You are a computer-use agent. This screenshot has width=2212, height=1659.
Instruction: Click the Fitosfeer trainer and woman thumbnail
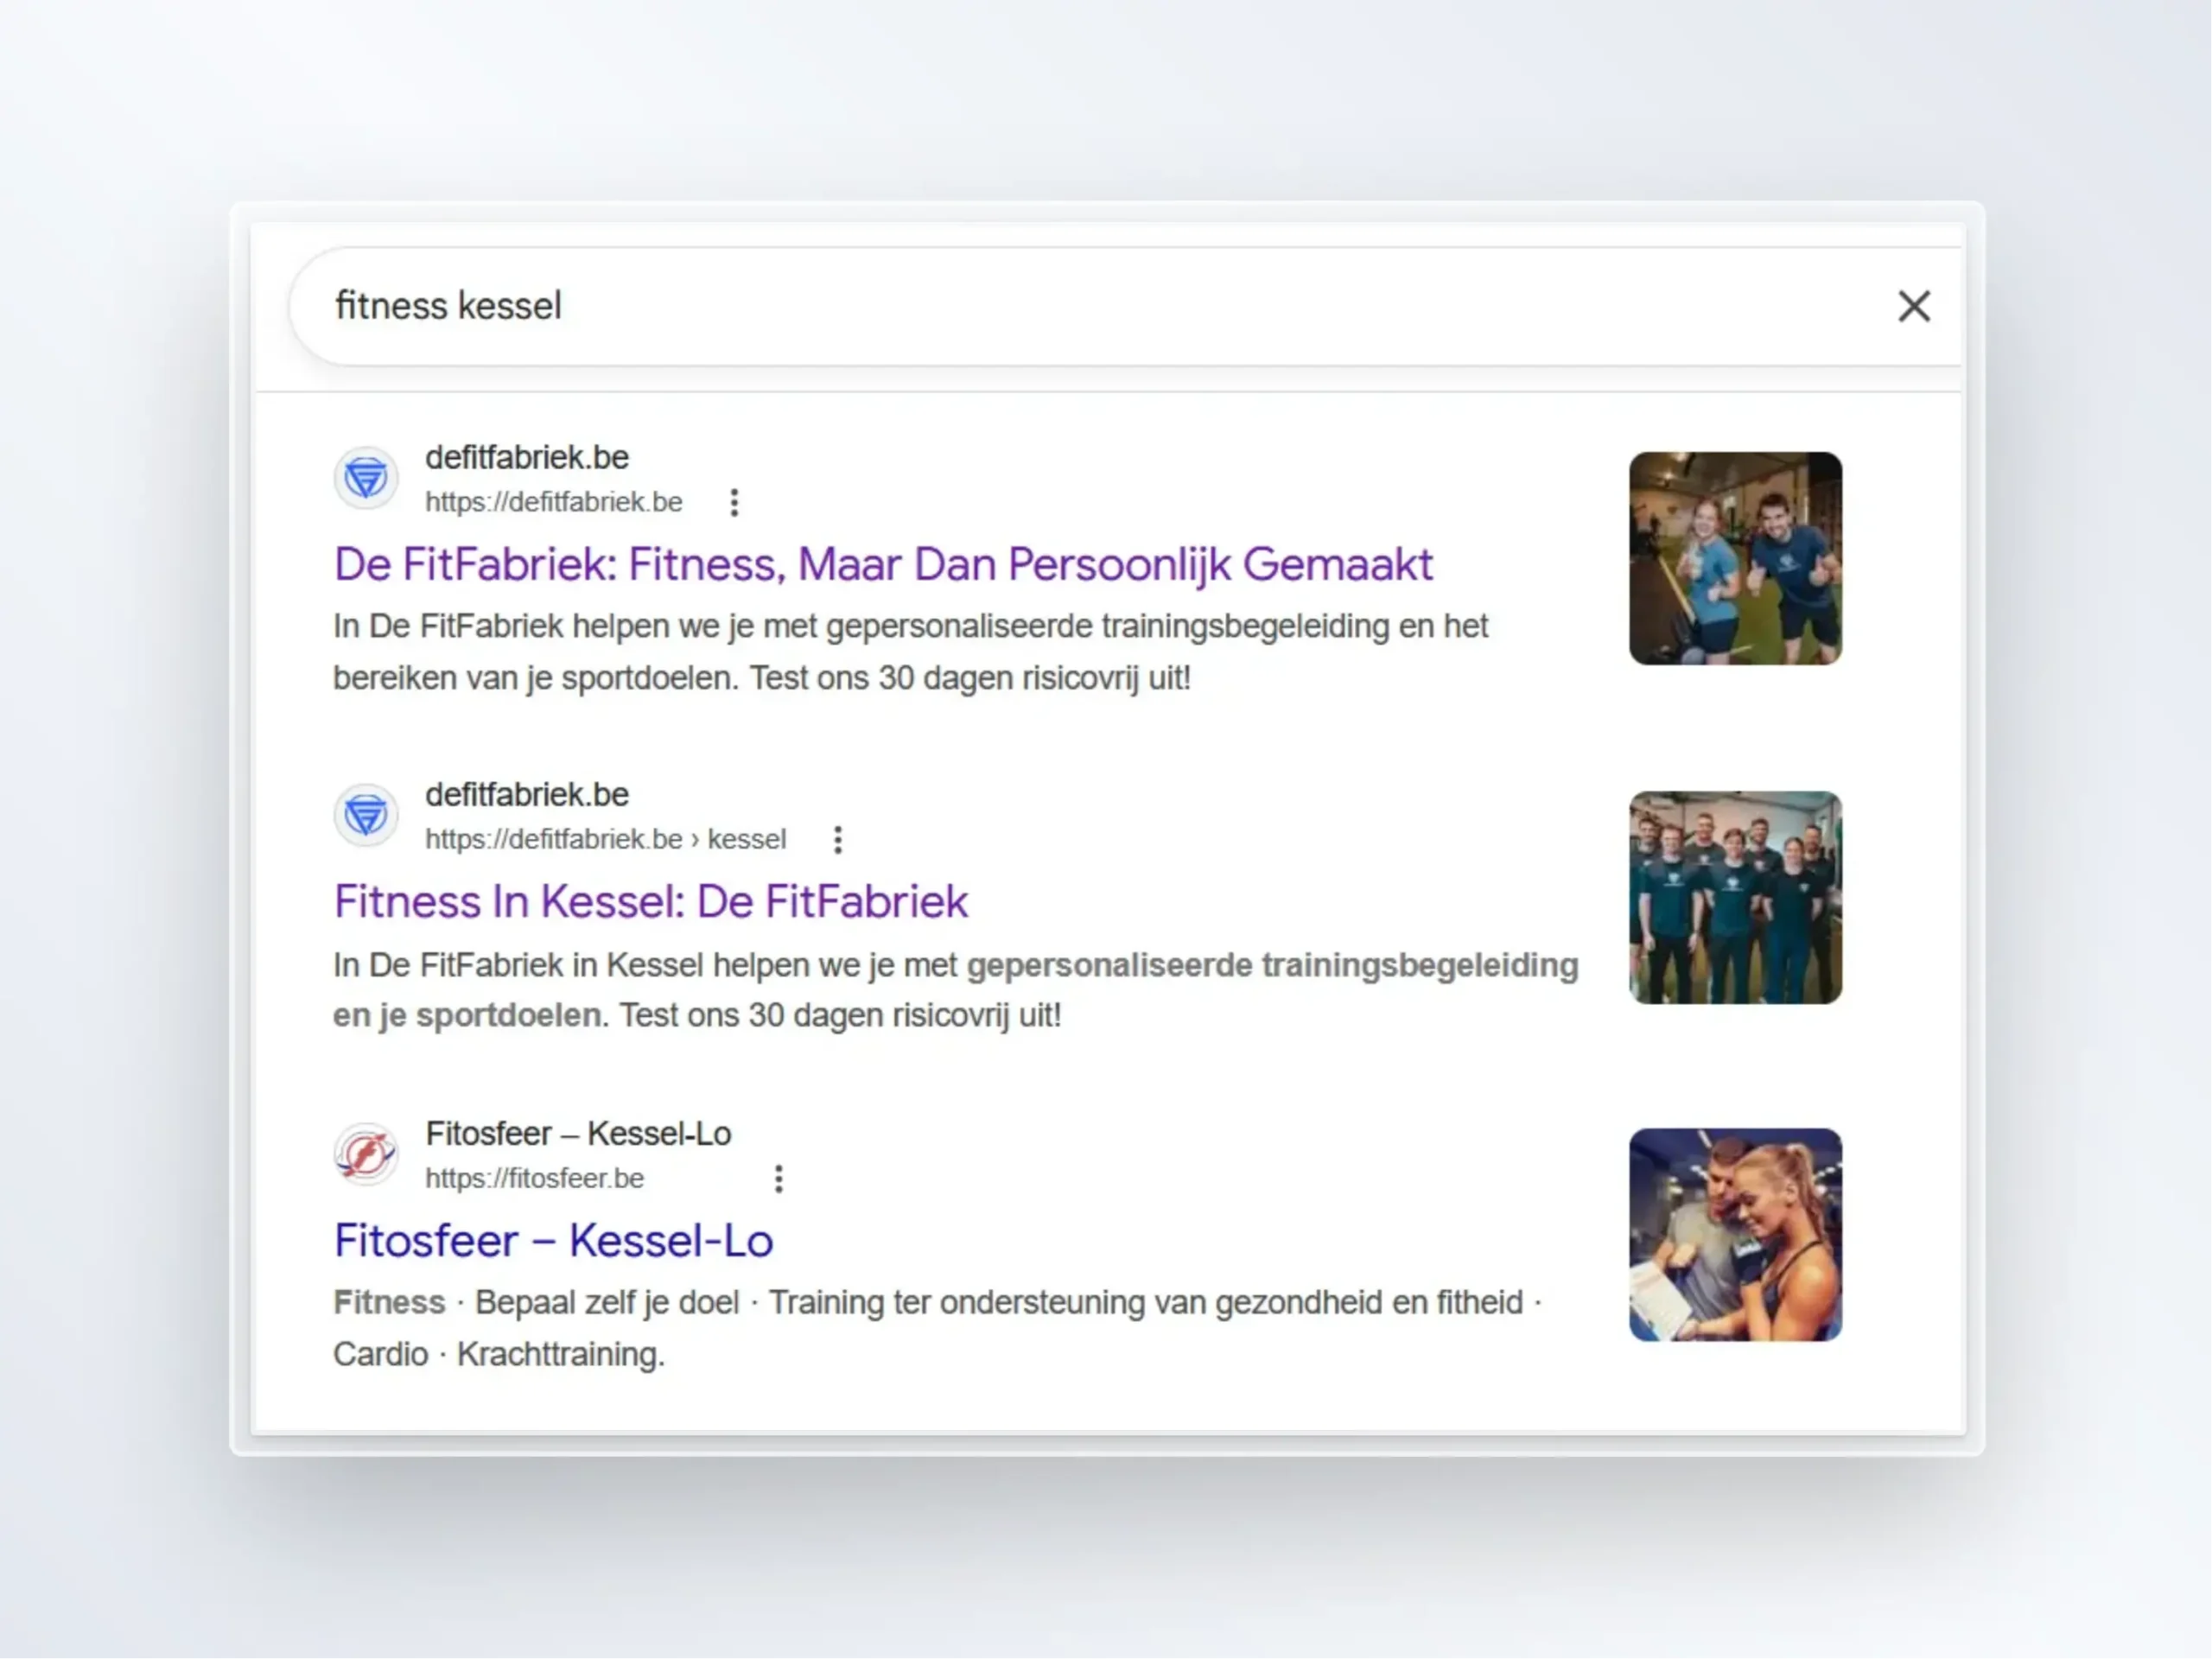click(1735, 1234)
